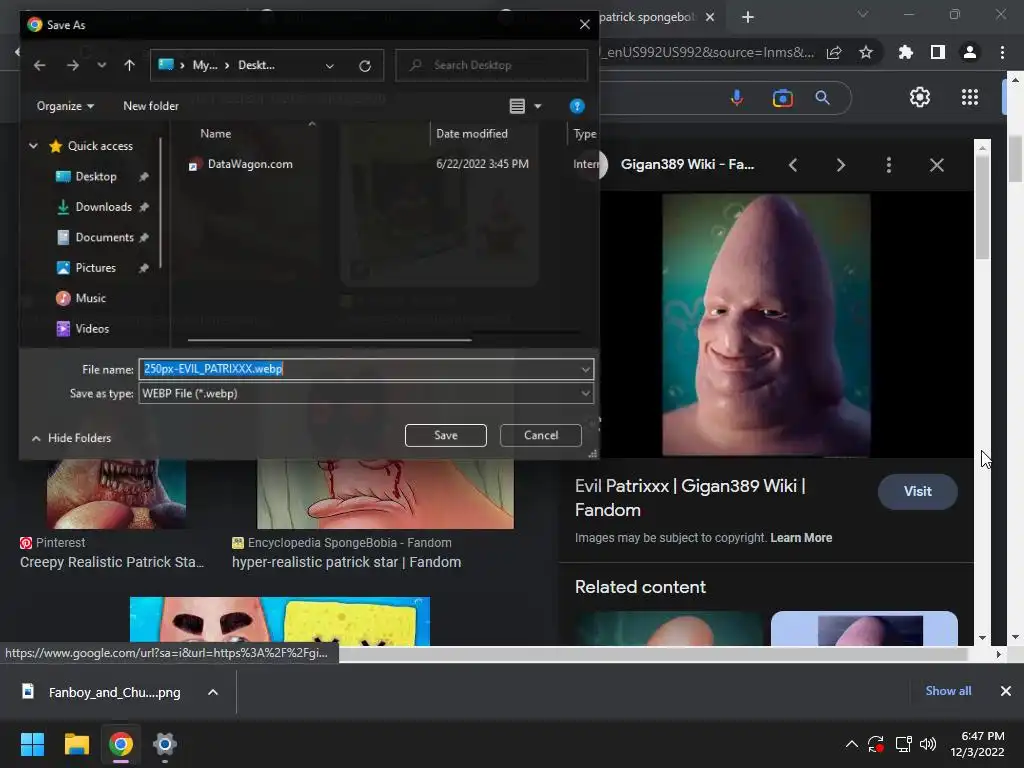The width and height of the screenshot is (1024, 768).
Task: Search by image with Google Lens
Action: tap(782, 98)
